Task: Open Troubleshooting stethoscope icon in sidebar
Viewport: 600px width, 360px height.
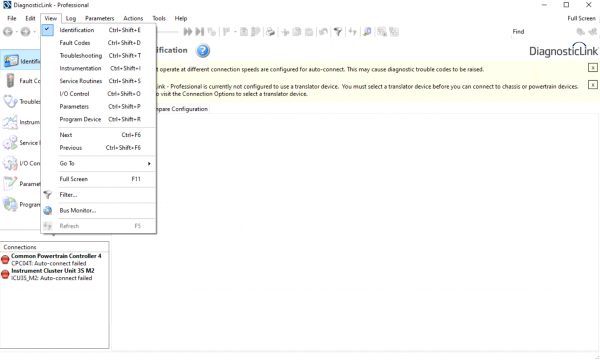Action: click(x=10, y=101)
